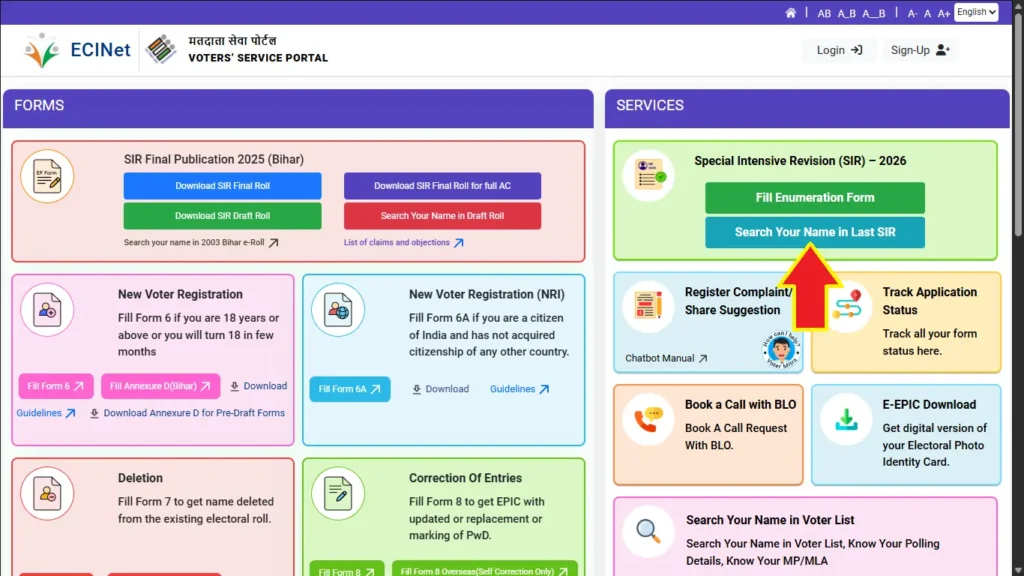Select widest letter spacing A__B option

(x=874, y=13)
